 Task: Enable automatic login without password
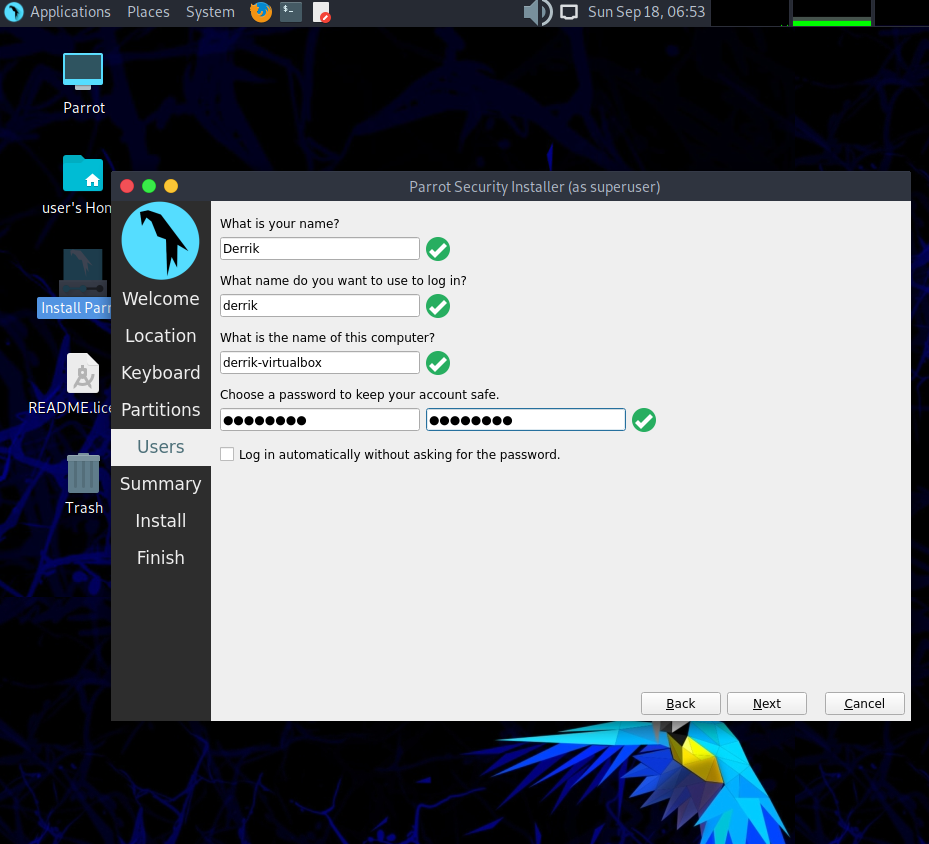pyautogui.click(x=227, y=454)
